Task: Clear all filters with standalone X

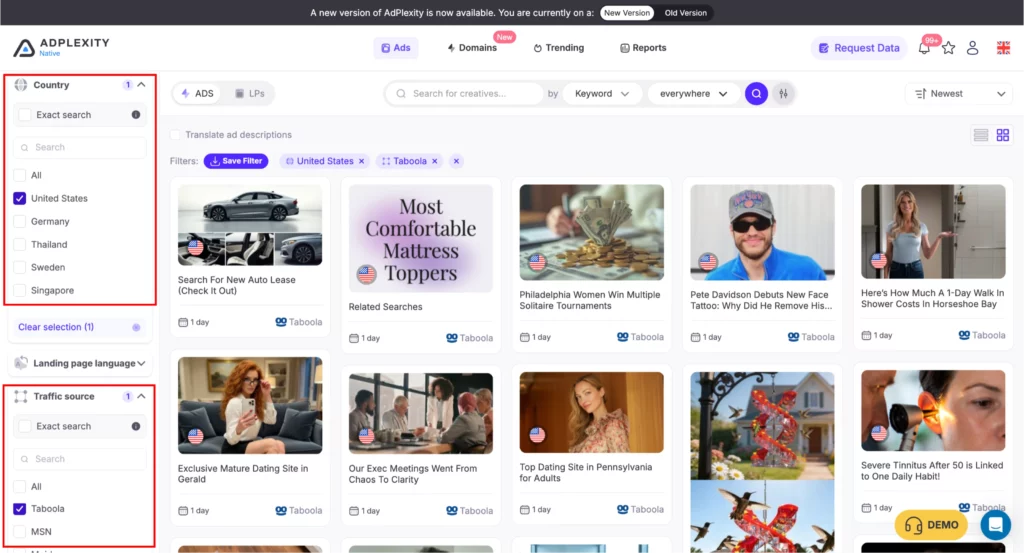Action: coord(456,161)
